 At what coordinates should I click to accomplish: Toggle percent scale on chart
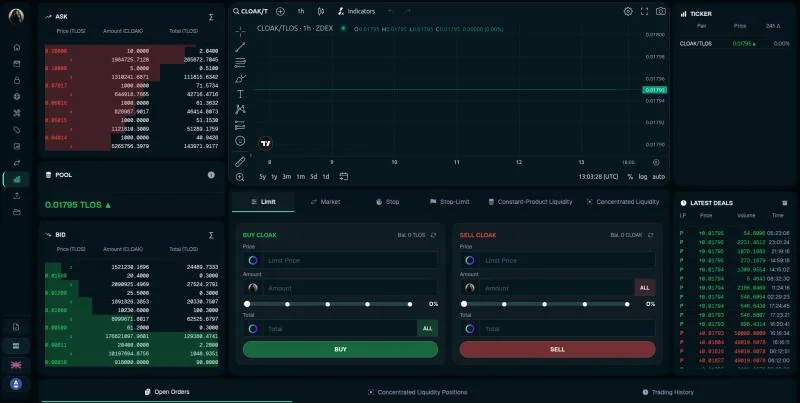(x=630, y=177)
